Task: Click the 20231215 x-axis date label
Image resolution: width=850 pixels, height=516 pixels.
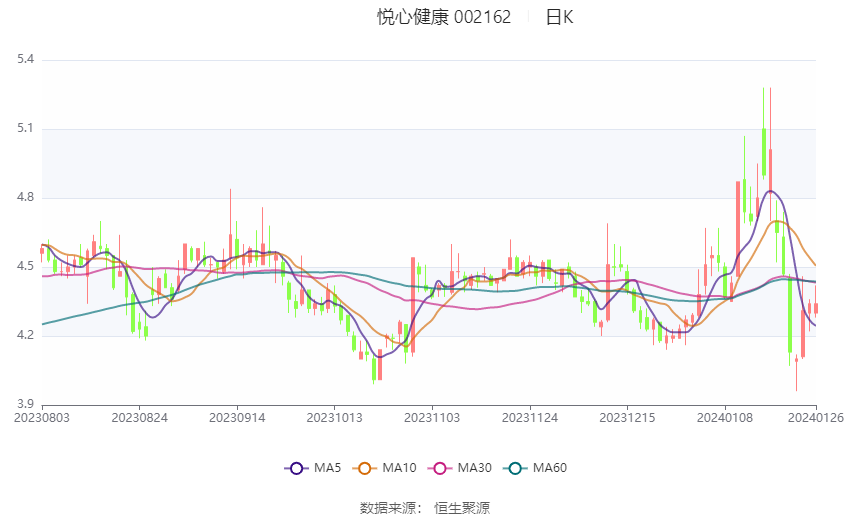Action: (627, 418)
